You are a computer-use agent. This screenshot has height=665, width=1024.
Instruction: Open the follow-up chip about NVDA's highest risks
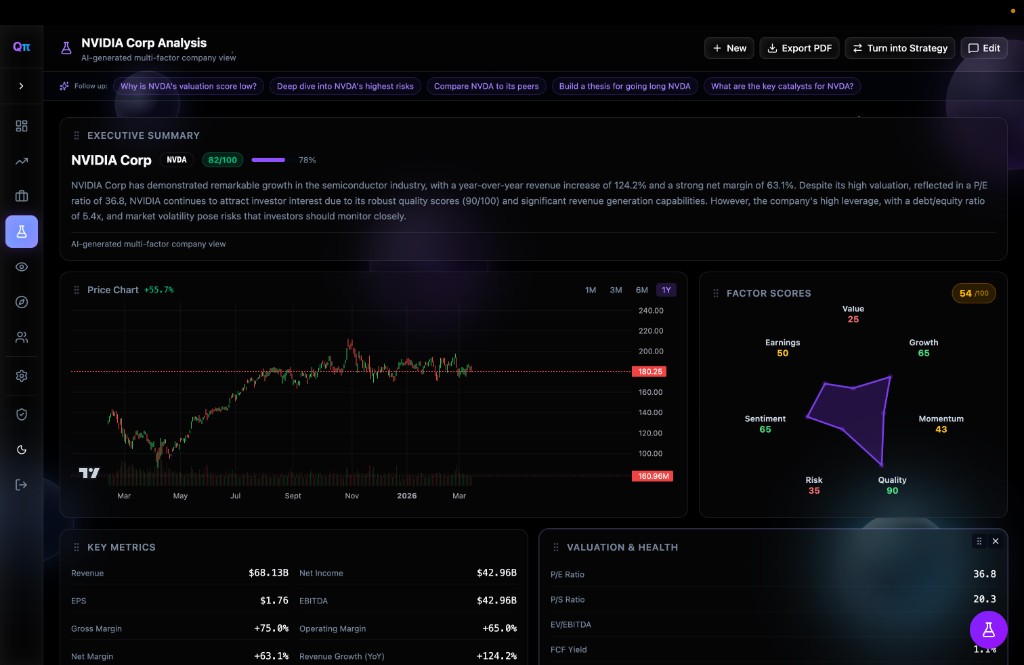[x=345, y=86]
